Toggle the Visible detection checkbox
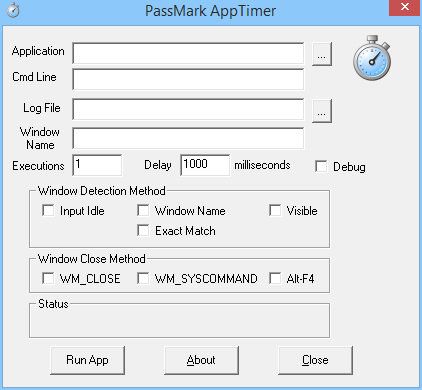 (x=275, y=210)
